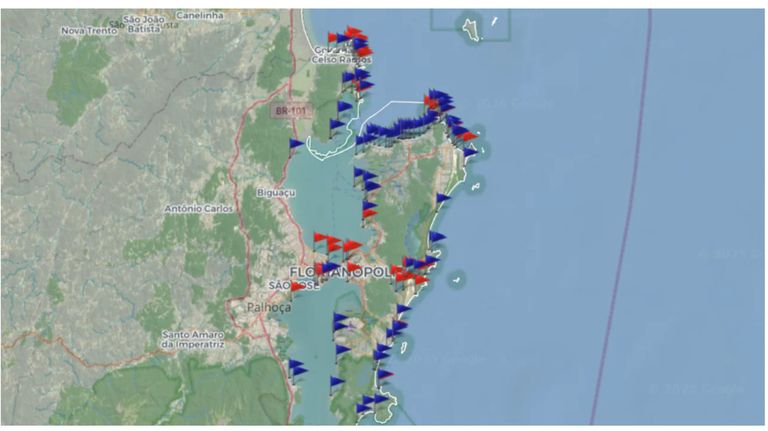Select the Santo Amaro da Imperatriz label
This screenshot has width=768, height=431.
coord(193,339)
